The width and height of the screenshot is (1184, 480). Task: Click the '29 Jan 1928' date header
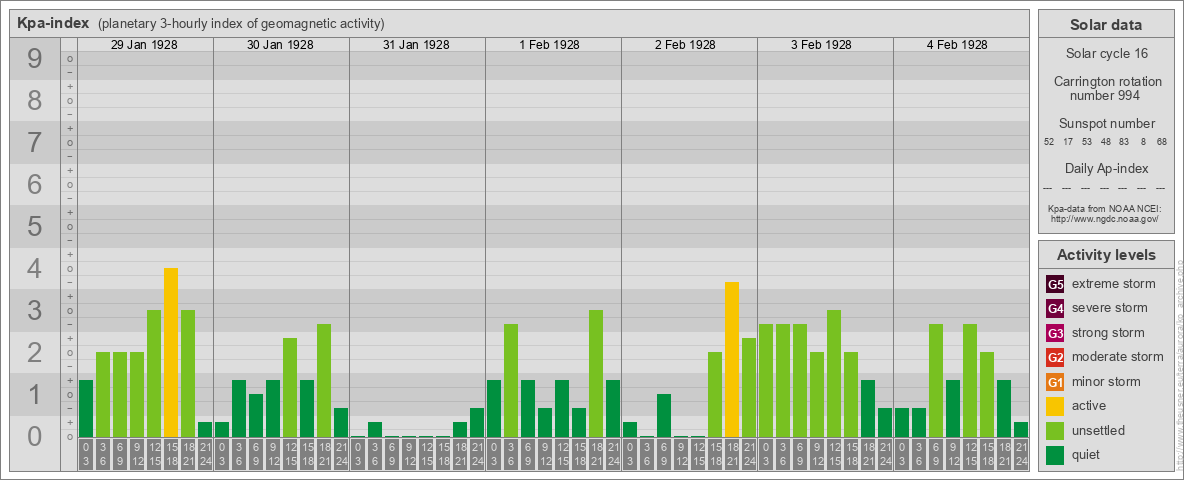[144, 45]
